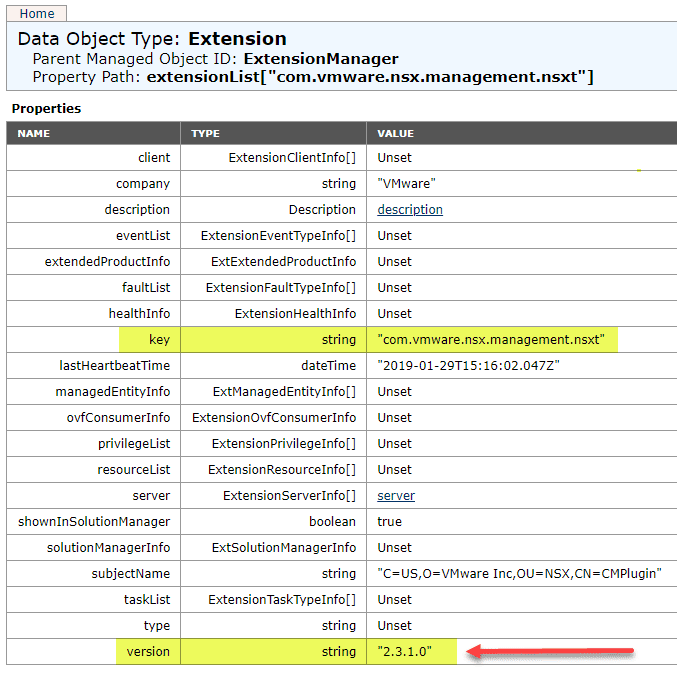677x679 pixels.
Task: Select the "2019-01-29T15:16:02.047Z" value
Action: tap(468, 365)
